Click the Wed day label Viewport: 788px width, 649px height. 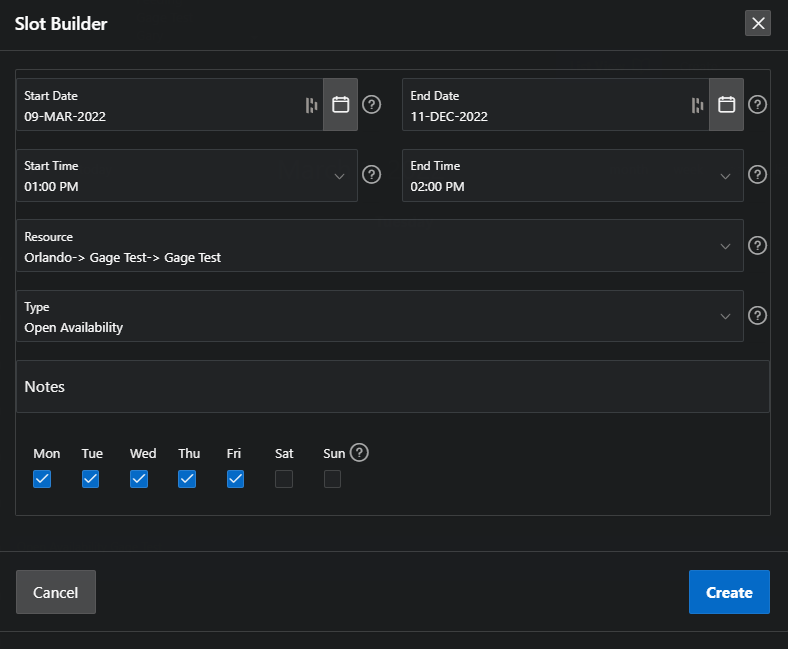[143, 453]
